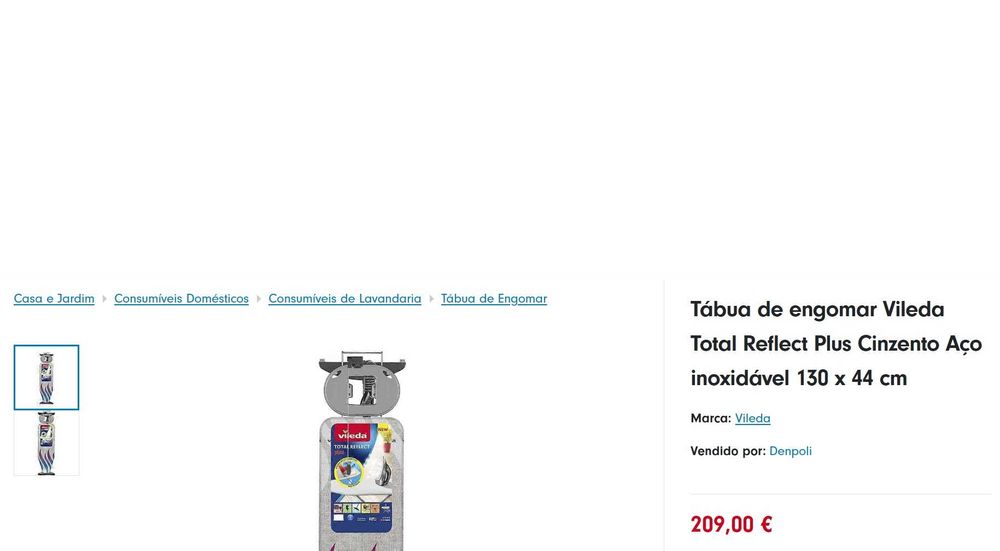Select the first highlighted product thumbnail
The height and width of the screenshot is (551, 1000).
[47, 378]
